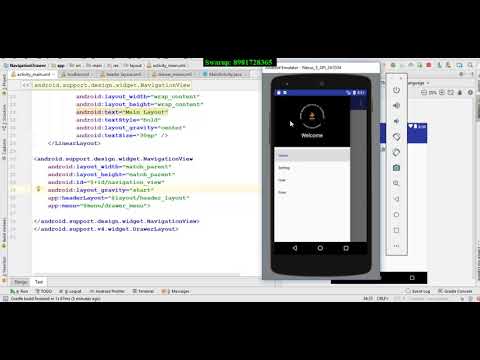This screenshot has height=360, width=480.
Task: Click the lightbulb intention icon in editor gutter
Action: coord(38,189)
